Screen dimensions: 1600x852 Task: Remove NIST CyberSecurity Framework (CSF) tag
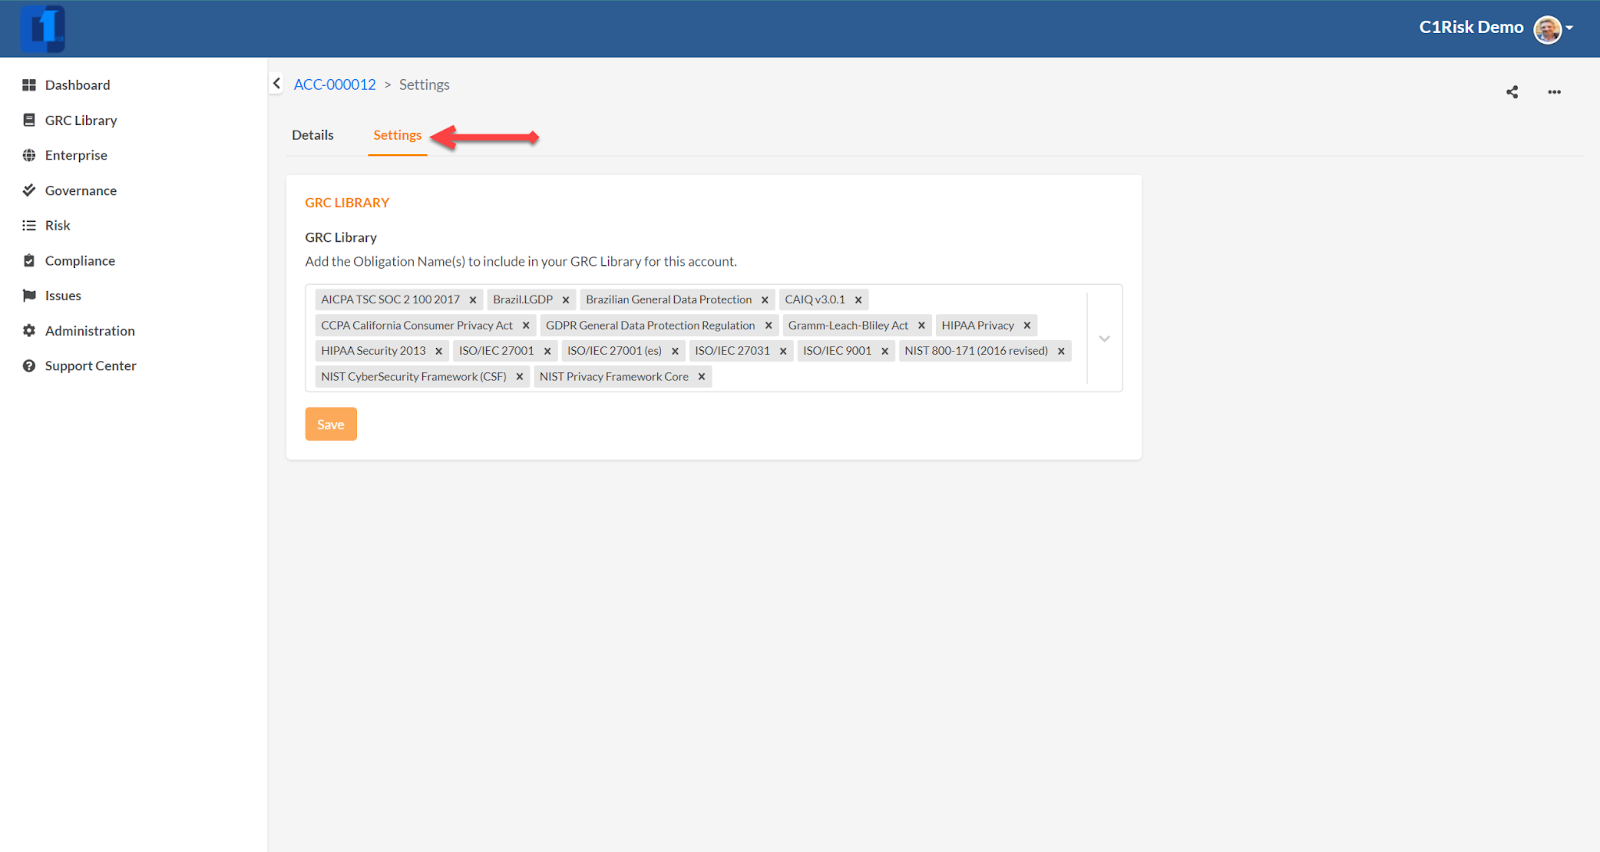point(520,377)
